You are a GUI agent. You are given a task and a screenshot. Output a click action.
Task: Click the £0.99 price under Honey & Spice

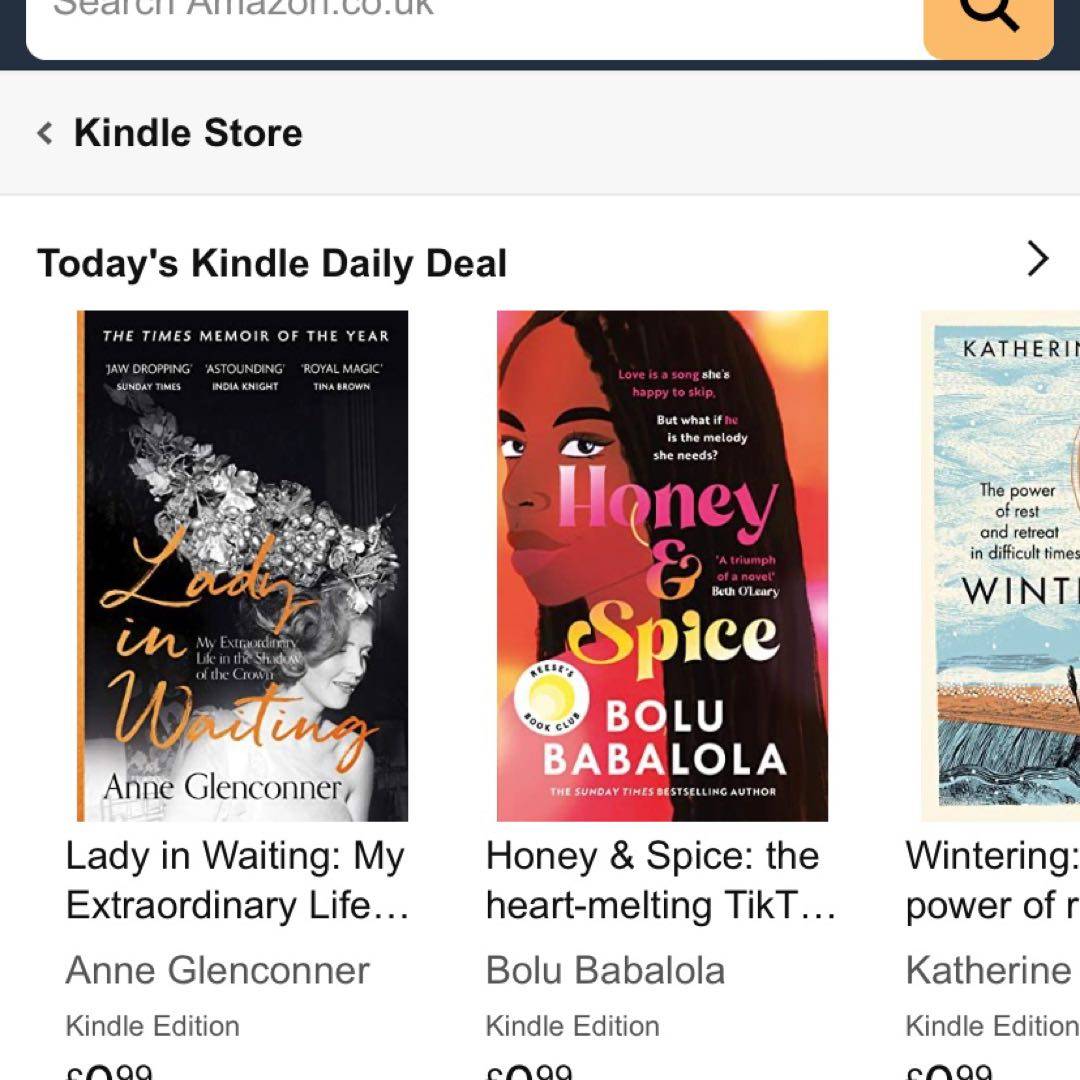[x=529, y=1072]
